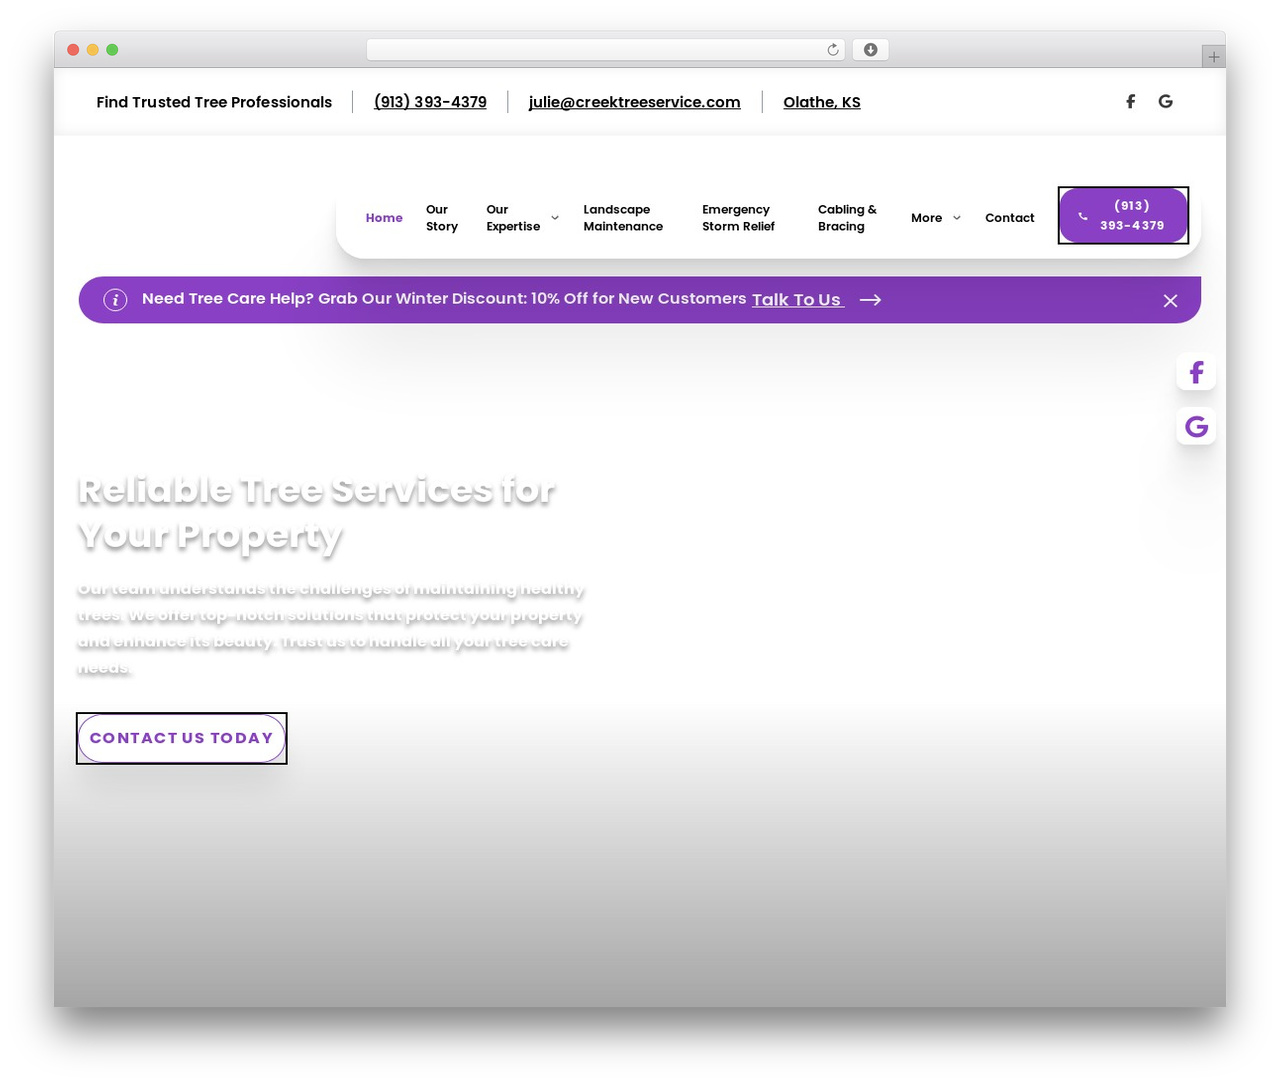Click the floating purple Facebook side button
Viewport: 1280px width, 1084px height.
(x=1196, y=372)
